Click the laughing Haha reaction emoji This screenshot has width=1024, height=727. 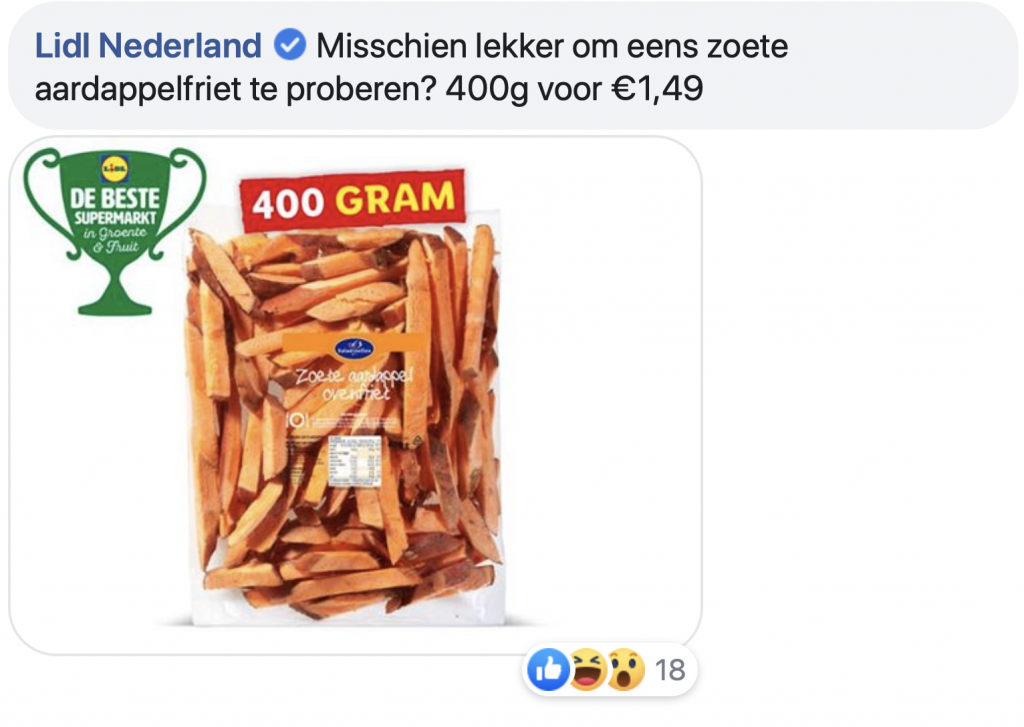pyautogui.click(x=587, y=669)
